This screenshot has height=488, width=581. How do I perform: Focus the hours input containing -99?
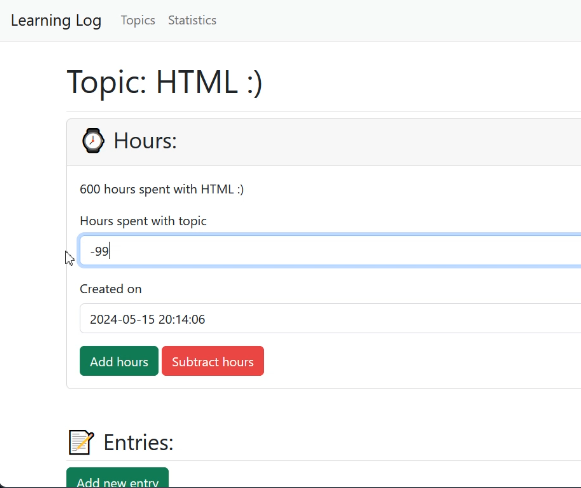[x=330, y=251]
